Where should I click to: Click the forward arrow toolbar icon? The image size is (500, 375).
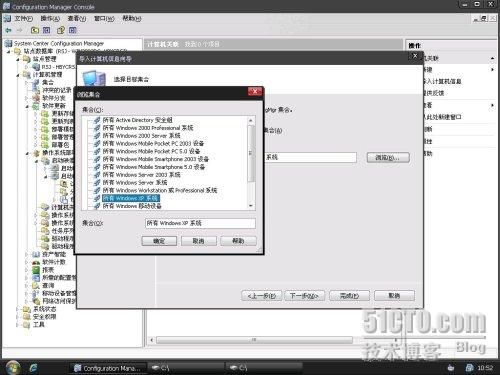click(x=19, y=30)
